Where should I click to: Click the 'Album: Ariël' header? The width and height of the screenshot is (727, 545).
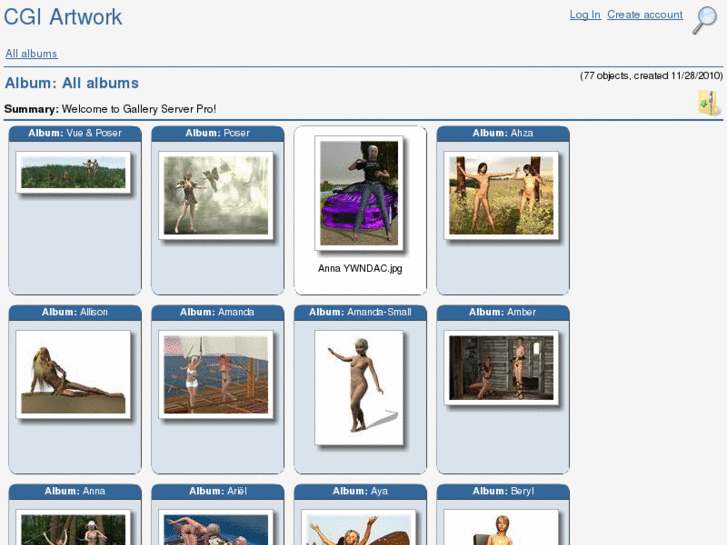point(218,491)
